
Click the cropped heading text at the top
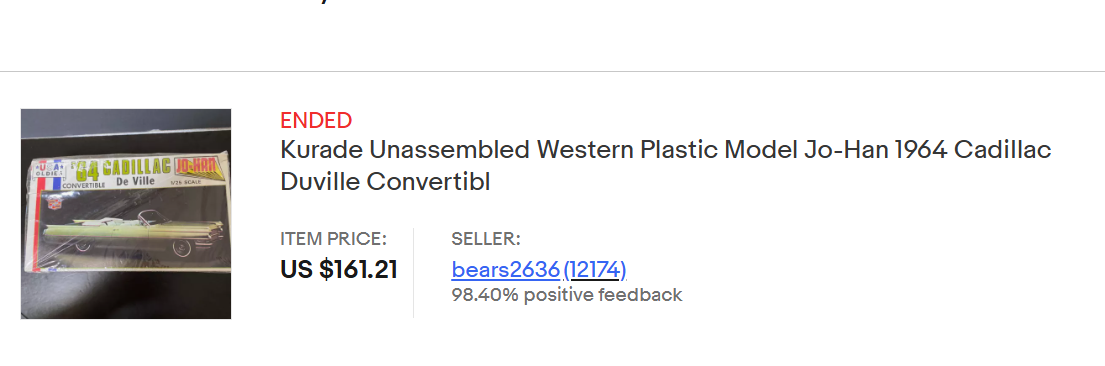(321, 2)
